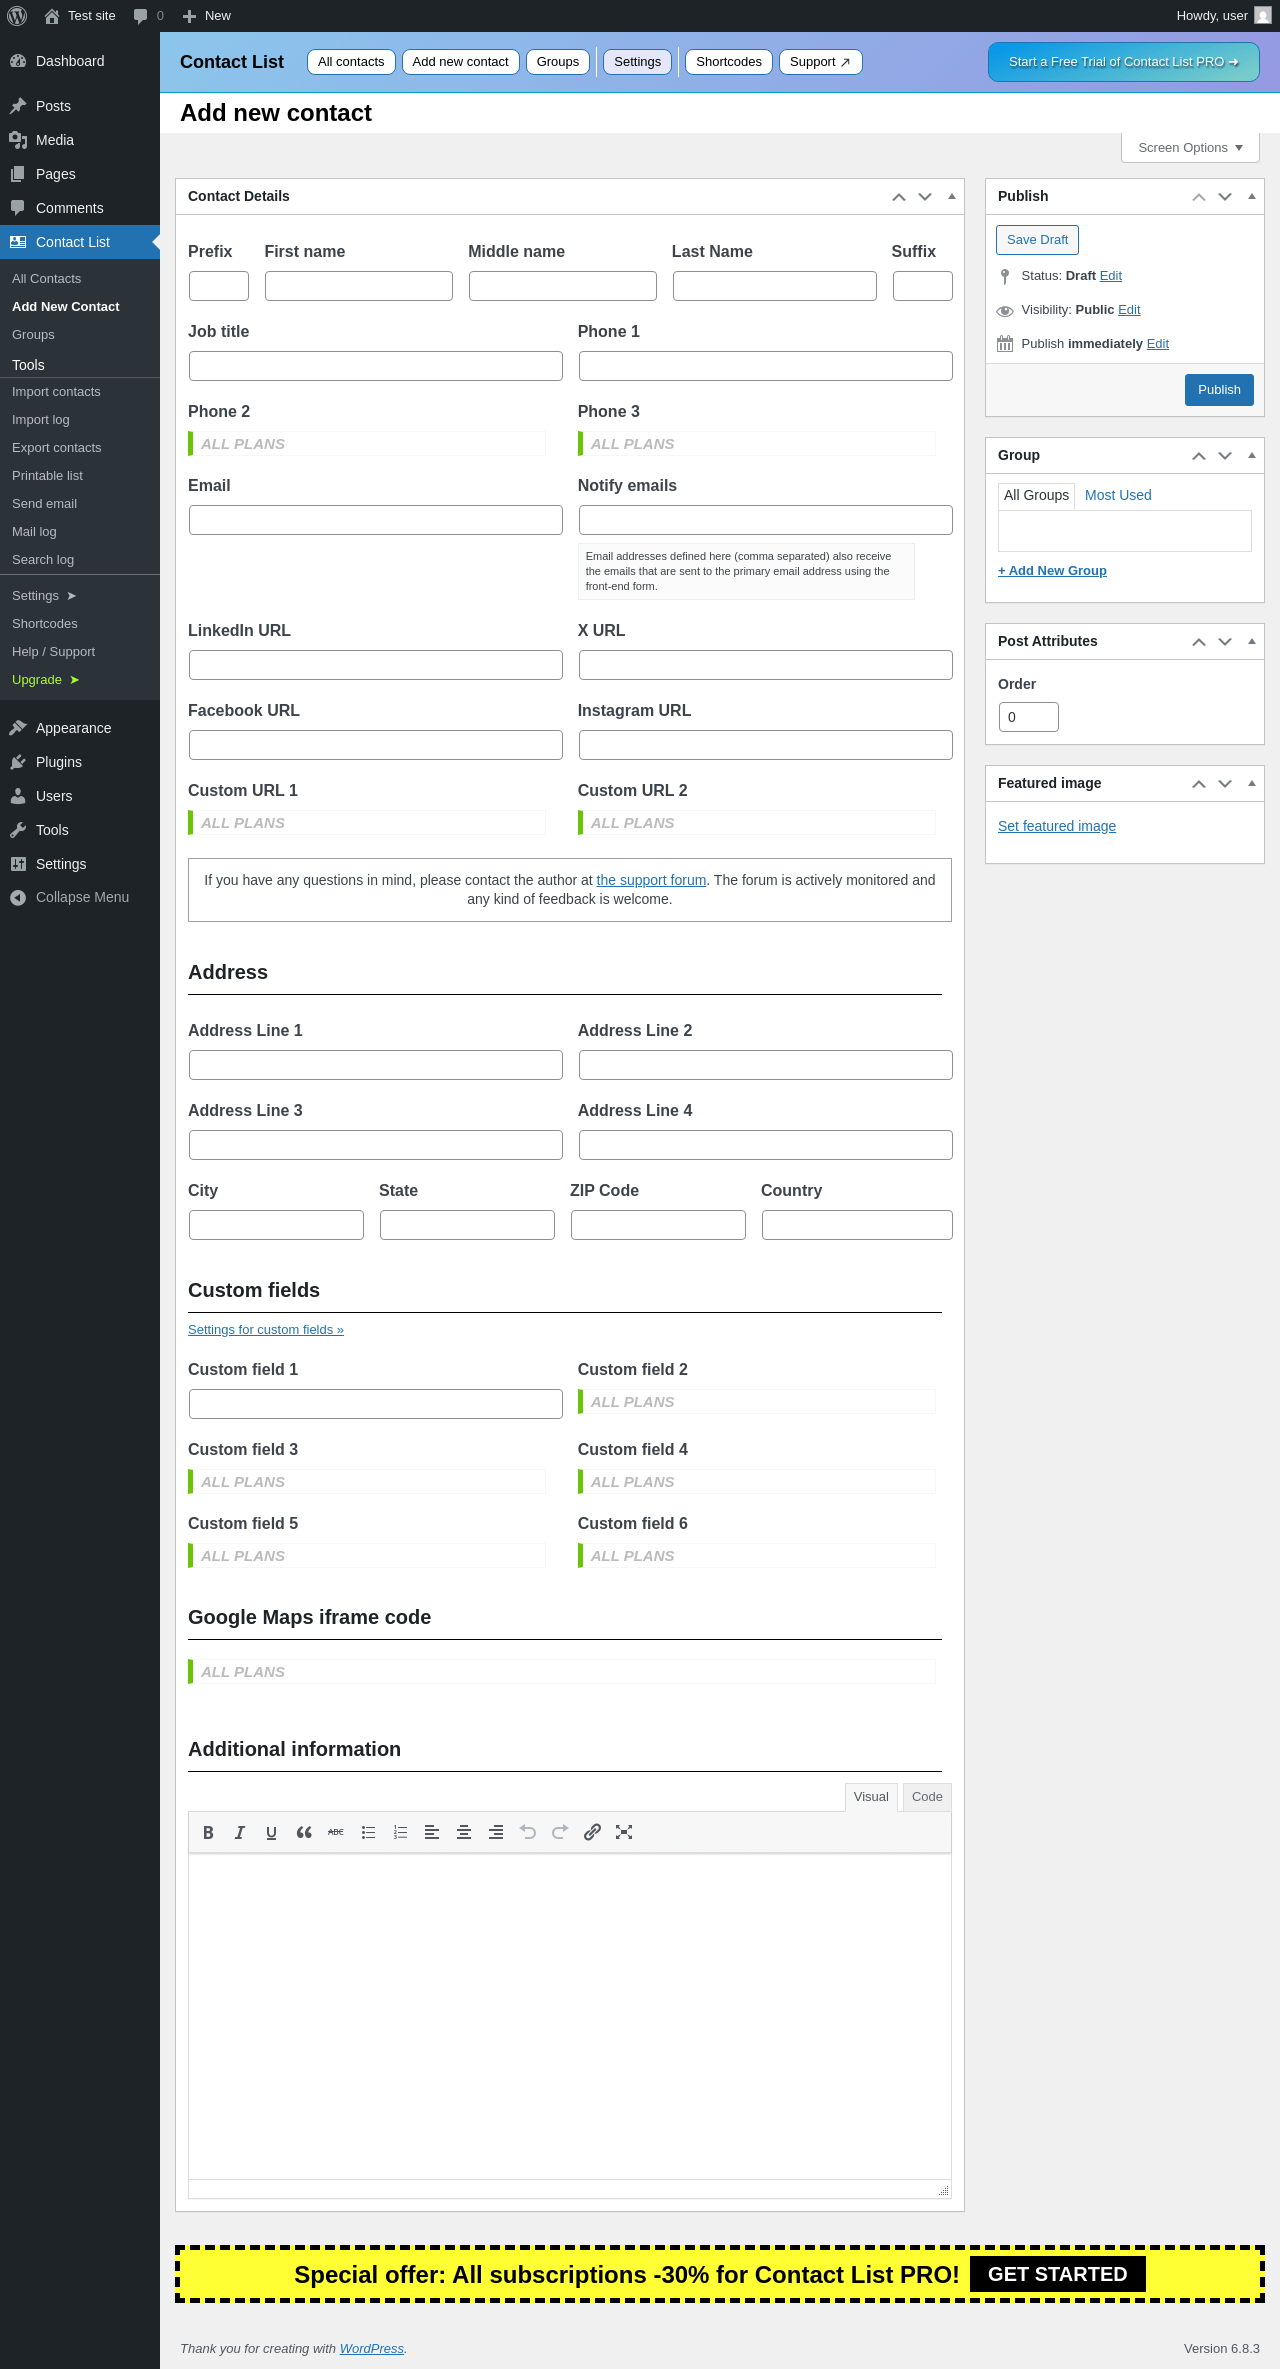1280x2369 pixels.
Task: Click the italic icon in the editor
Action: pos(240,1832)
